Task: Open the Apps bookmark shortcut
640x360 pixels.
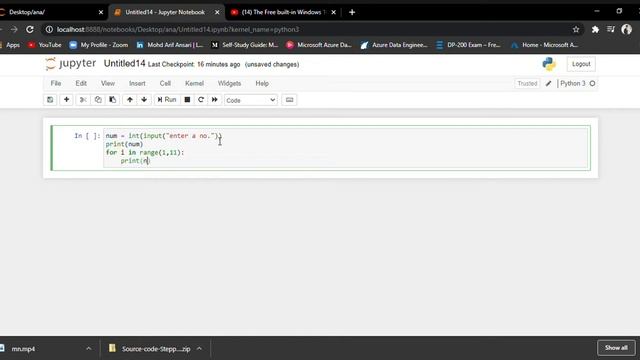Action: [10, 45]
